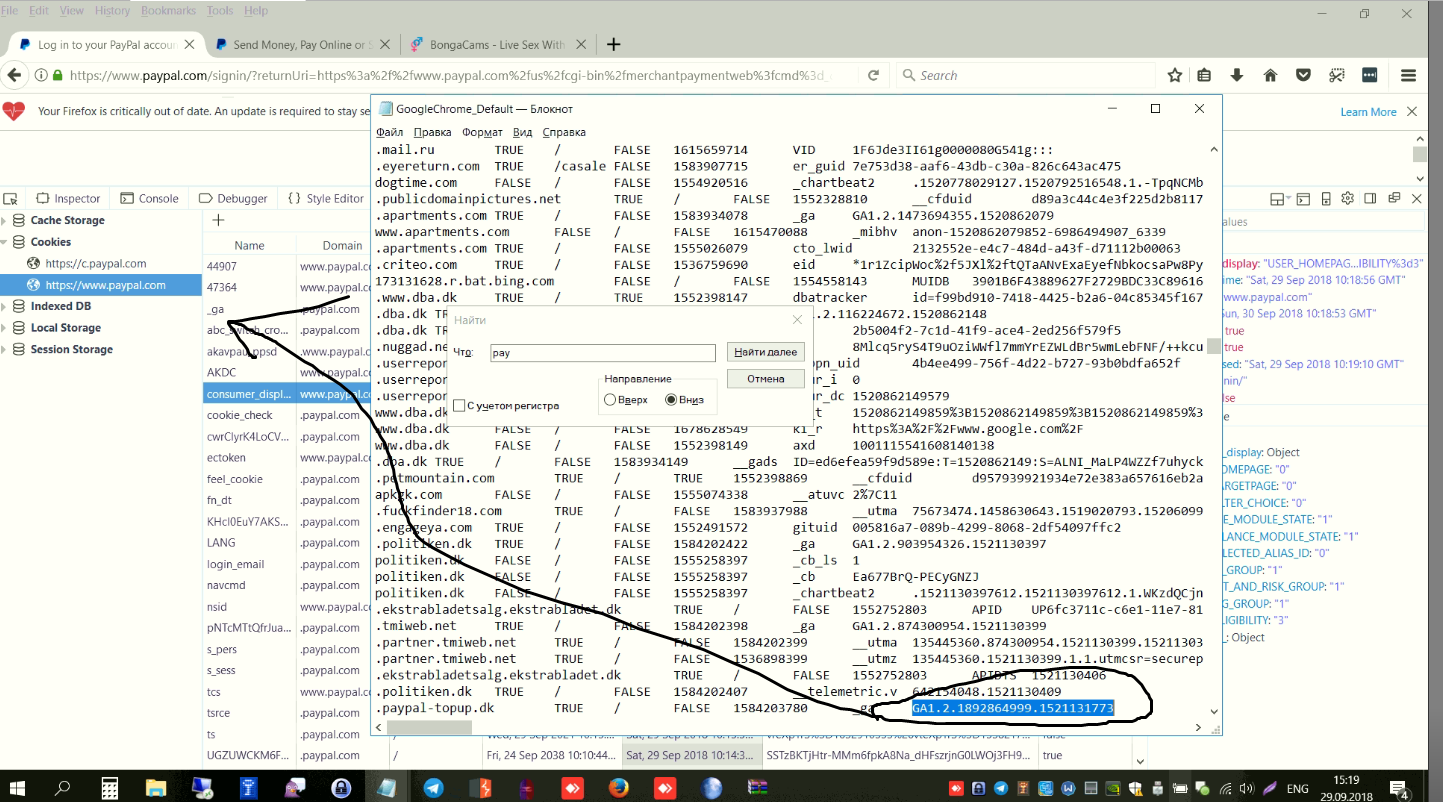The image size is (1443, 802).
Task: Click Отмена button in Find dialog
Action: 765,379
